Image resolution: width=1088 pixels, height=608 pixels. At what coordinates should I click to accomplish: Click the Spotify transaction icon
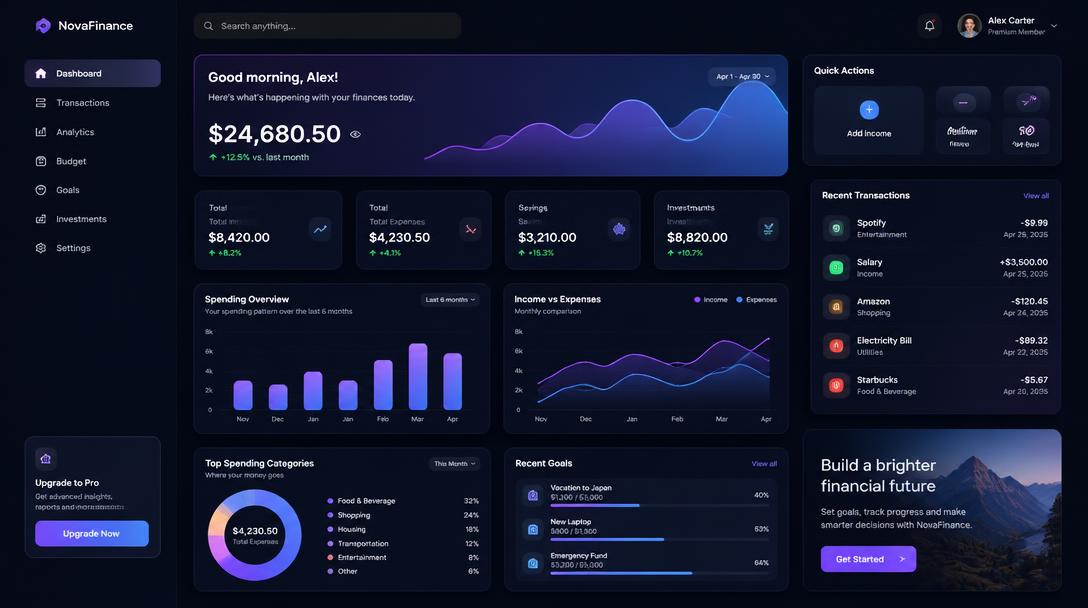point(836,228)
